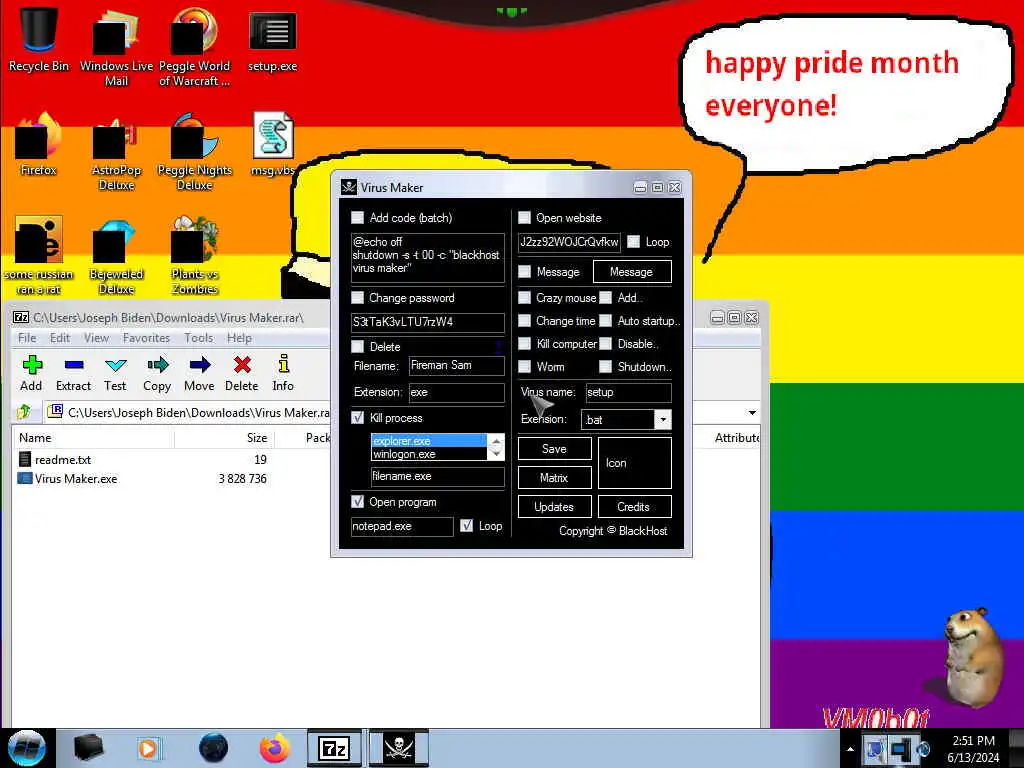Open the View menu in 7-Zip

(96, 338)
